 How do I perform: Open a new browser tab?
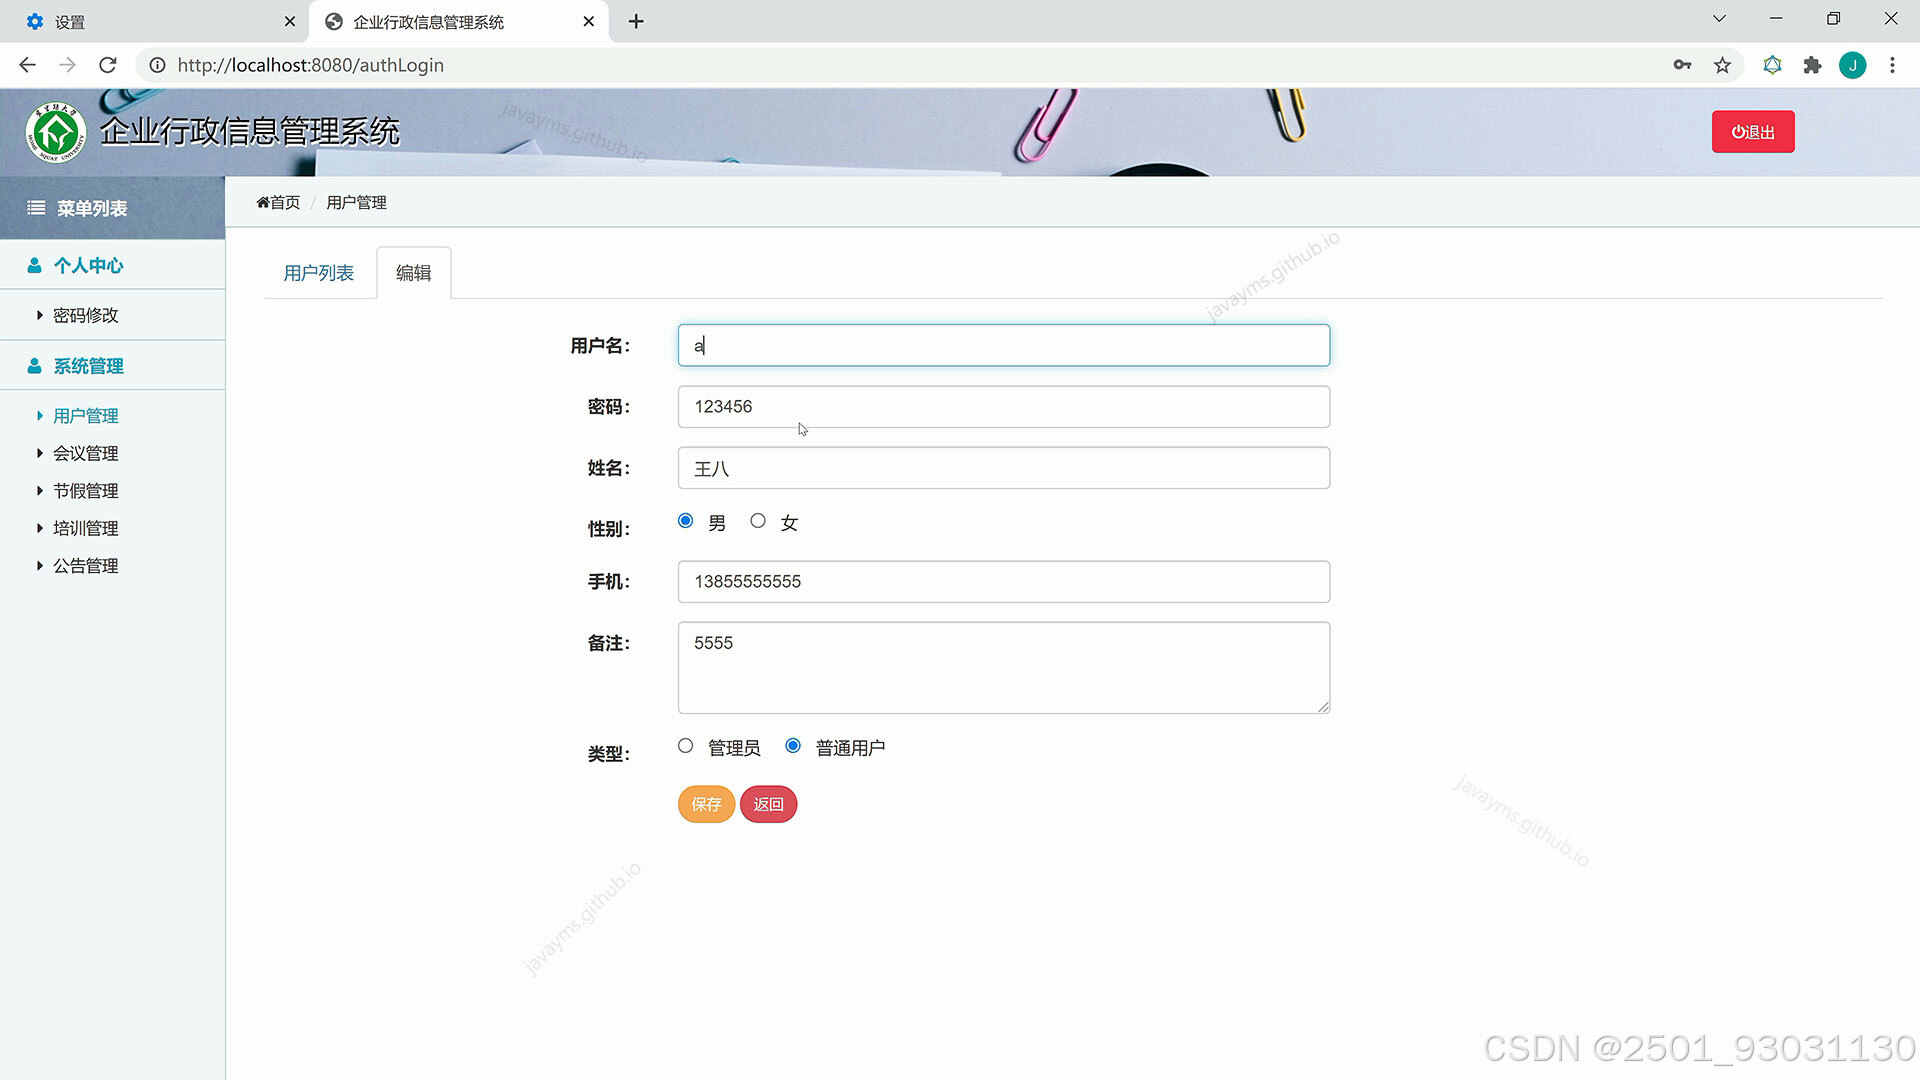pos(636,21)
